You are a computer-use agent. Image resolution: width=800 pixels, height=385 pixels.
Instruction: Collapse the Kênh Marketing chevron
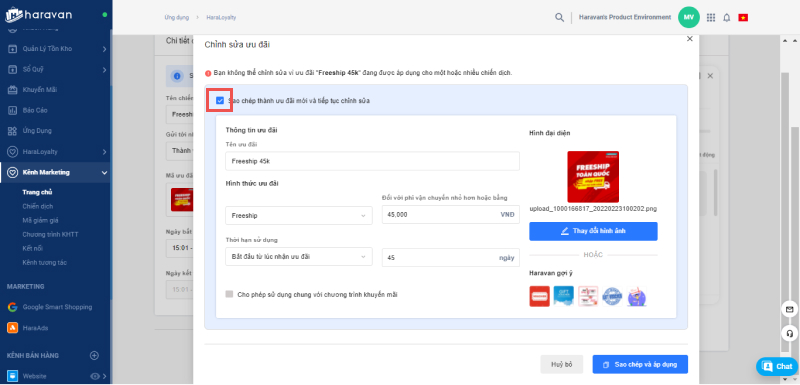tap(104, 172)
